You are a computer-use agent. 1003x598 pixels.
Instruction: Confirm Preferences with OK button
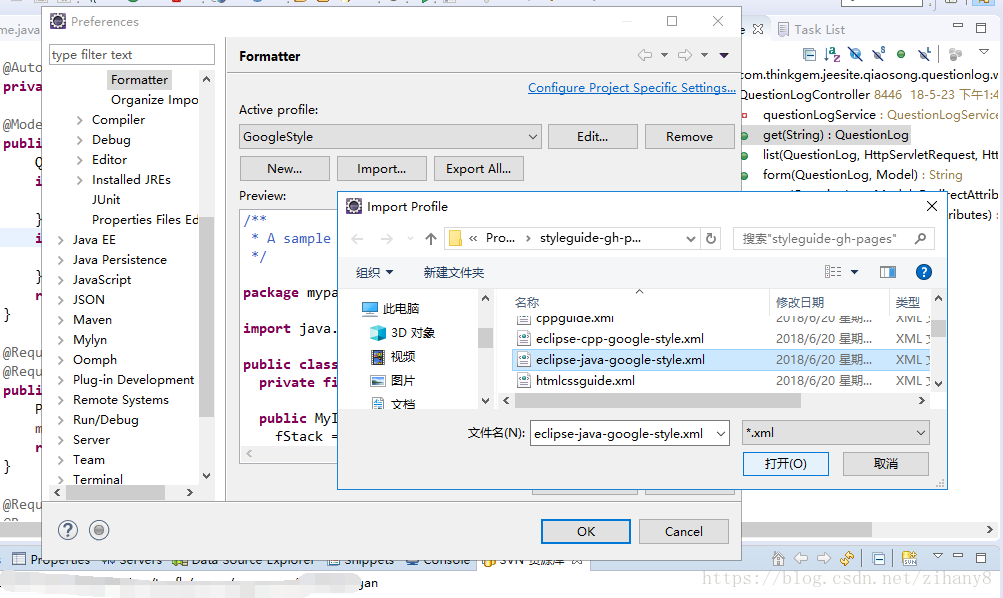tap(586, 531)
